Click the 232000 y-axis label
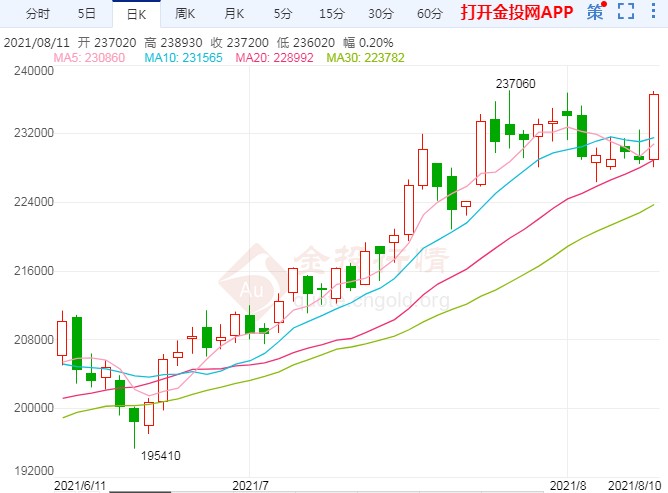This screenshot has height=493, width=668. tap(34, 133)
